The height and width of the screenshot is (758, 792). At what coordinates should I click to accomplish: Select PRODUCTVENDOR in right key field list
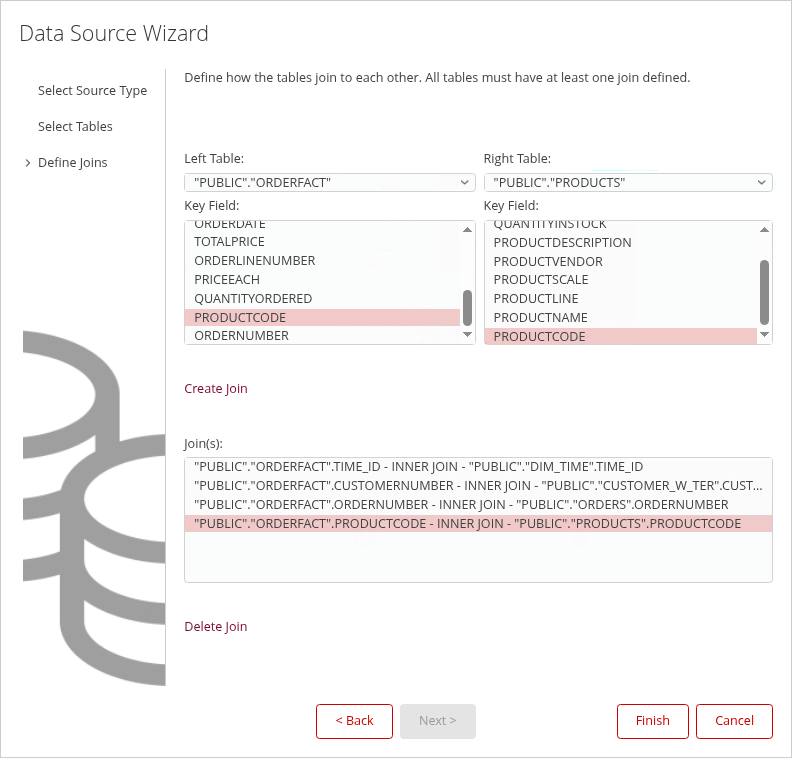click(547, 261)
